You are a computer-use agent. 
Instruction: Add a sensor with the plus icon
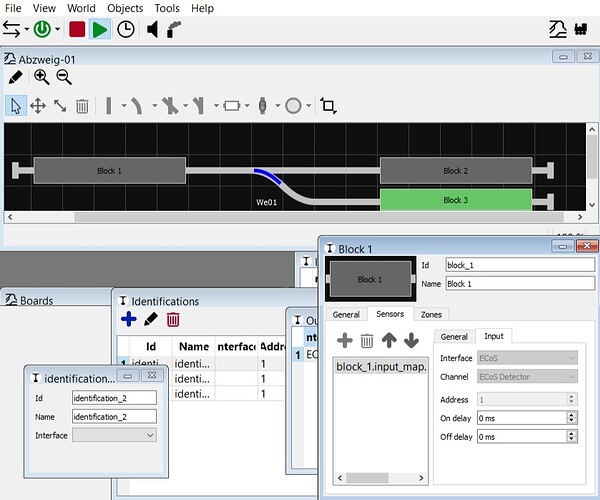click(x=345, y=340)
